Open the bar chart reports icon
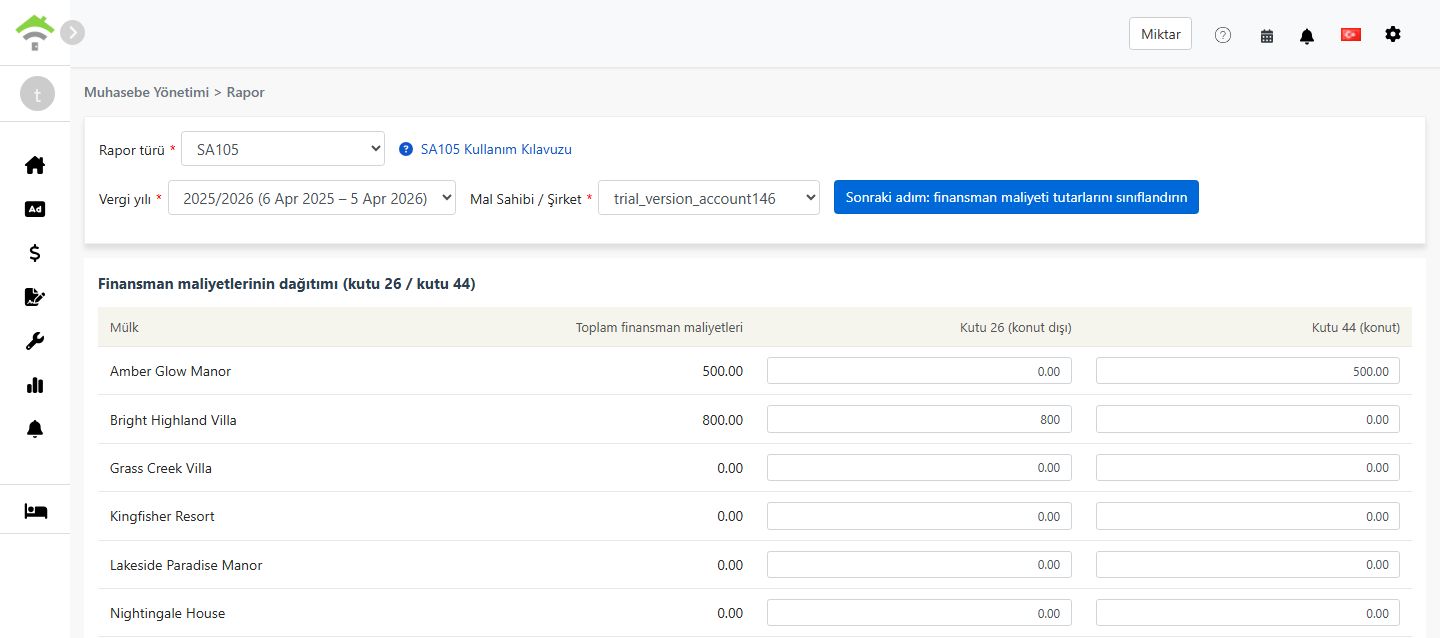 (35, 385)
